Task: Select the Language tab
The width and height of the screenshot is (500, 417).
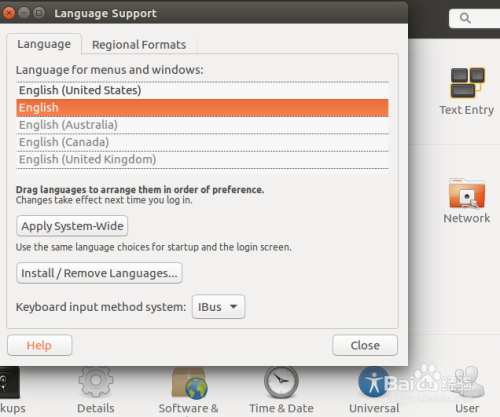Action: (x=44, y=44)
